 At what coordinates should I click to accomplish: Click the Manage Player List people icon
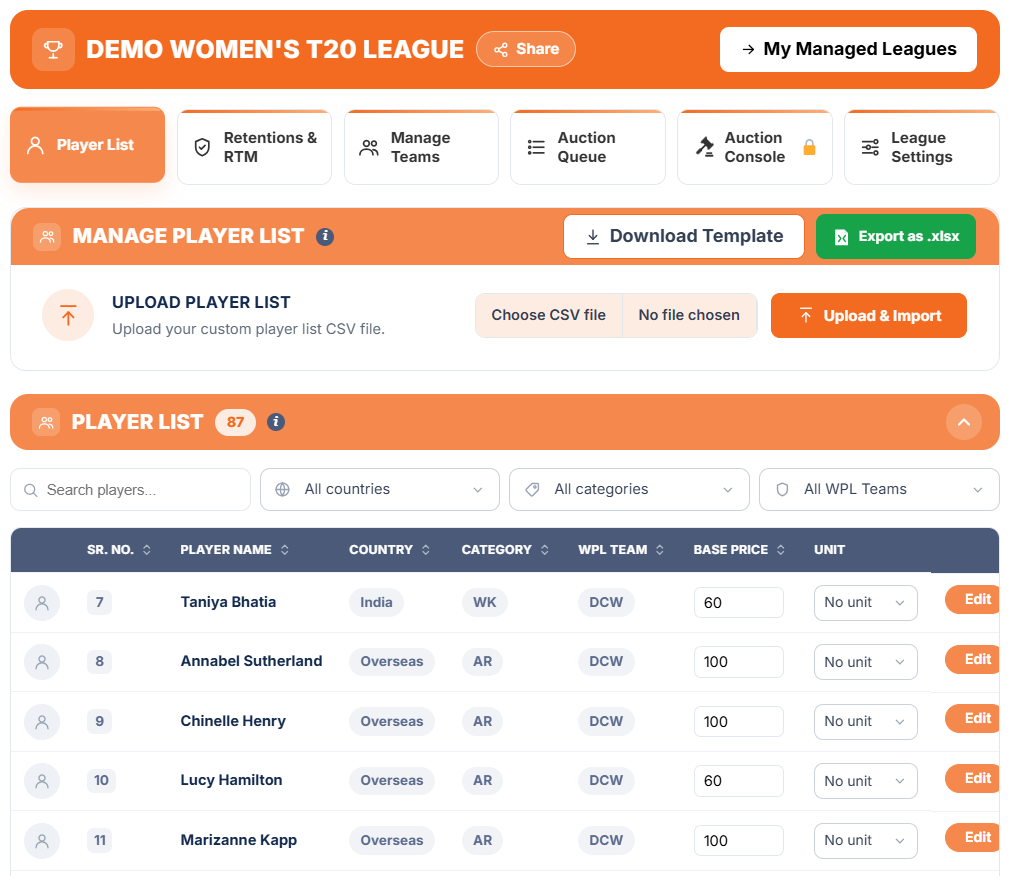tap(47, 236)
